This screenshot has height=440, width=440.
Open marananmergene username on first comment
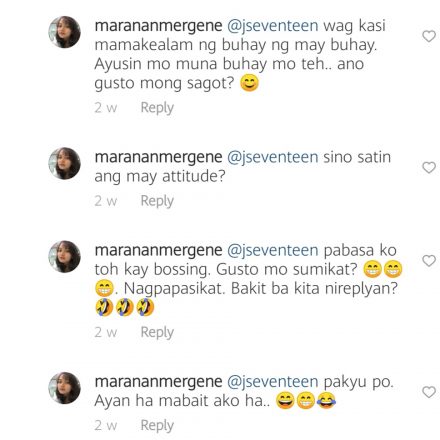coord(158,26)
